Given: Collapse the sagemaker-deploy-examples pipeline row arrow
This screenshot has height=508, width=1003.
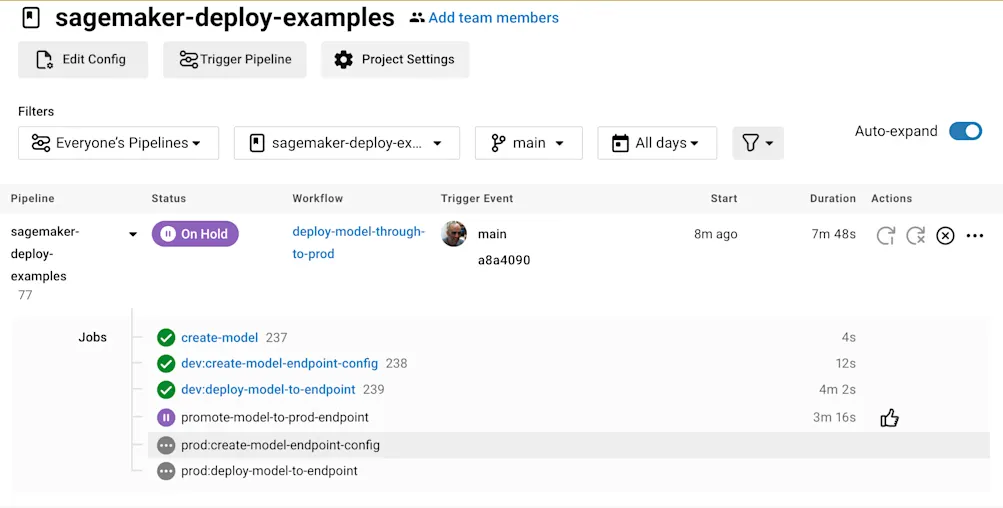Looking at the screenshot, I should click(x=133, y=234).
